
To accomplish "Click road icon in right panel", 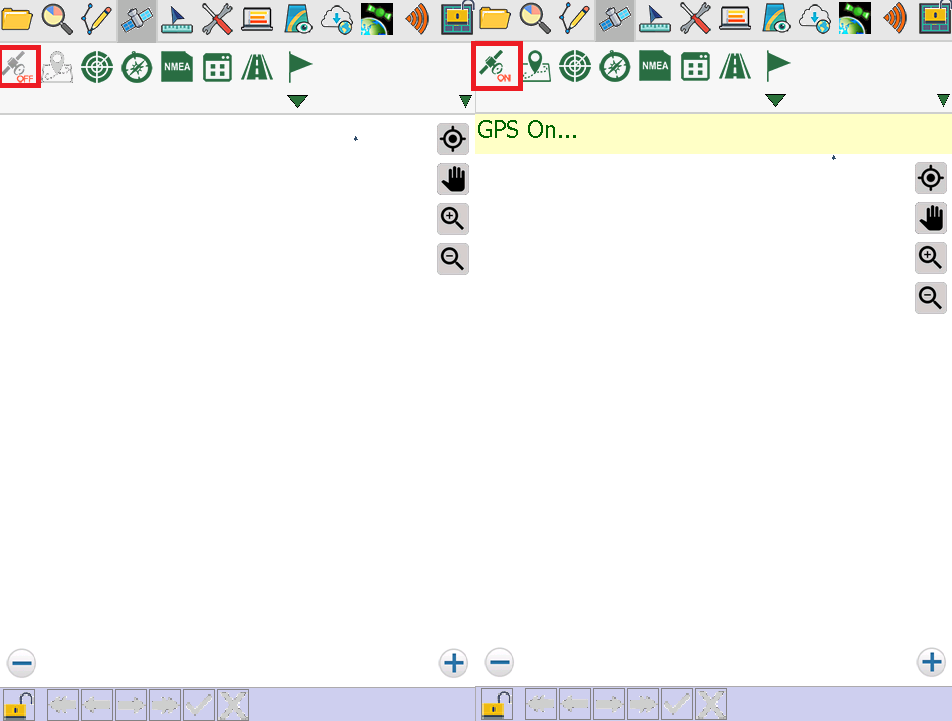I will pos(735,66).
